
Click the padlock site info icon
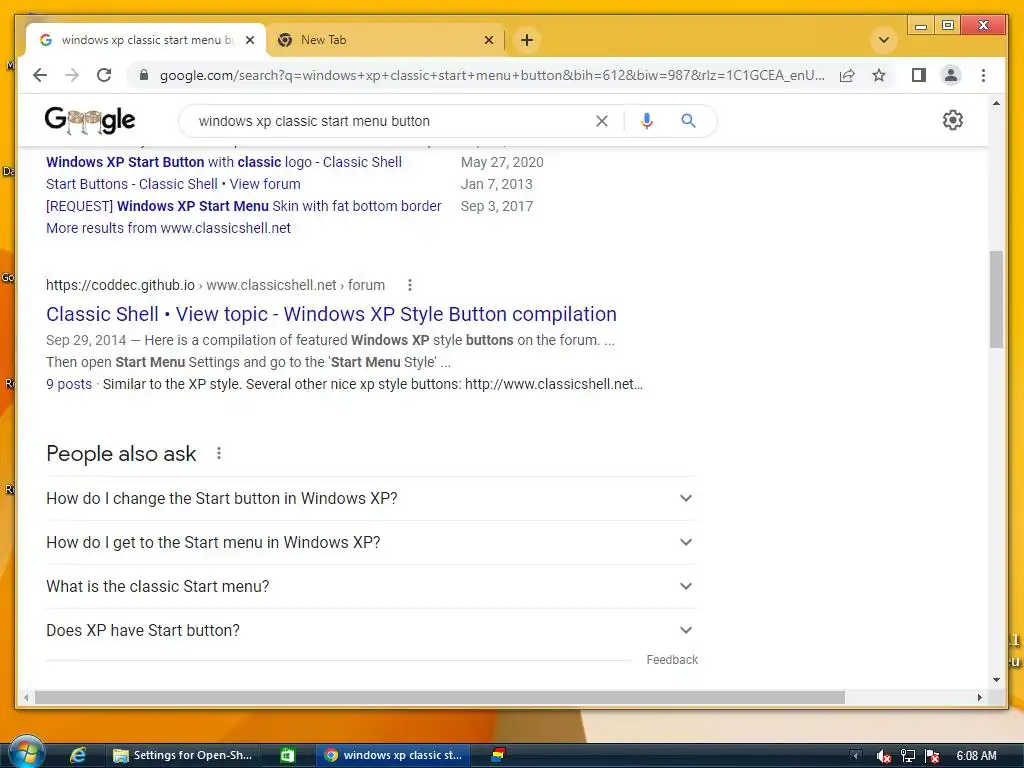tap(144, 75)
